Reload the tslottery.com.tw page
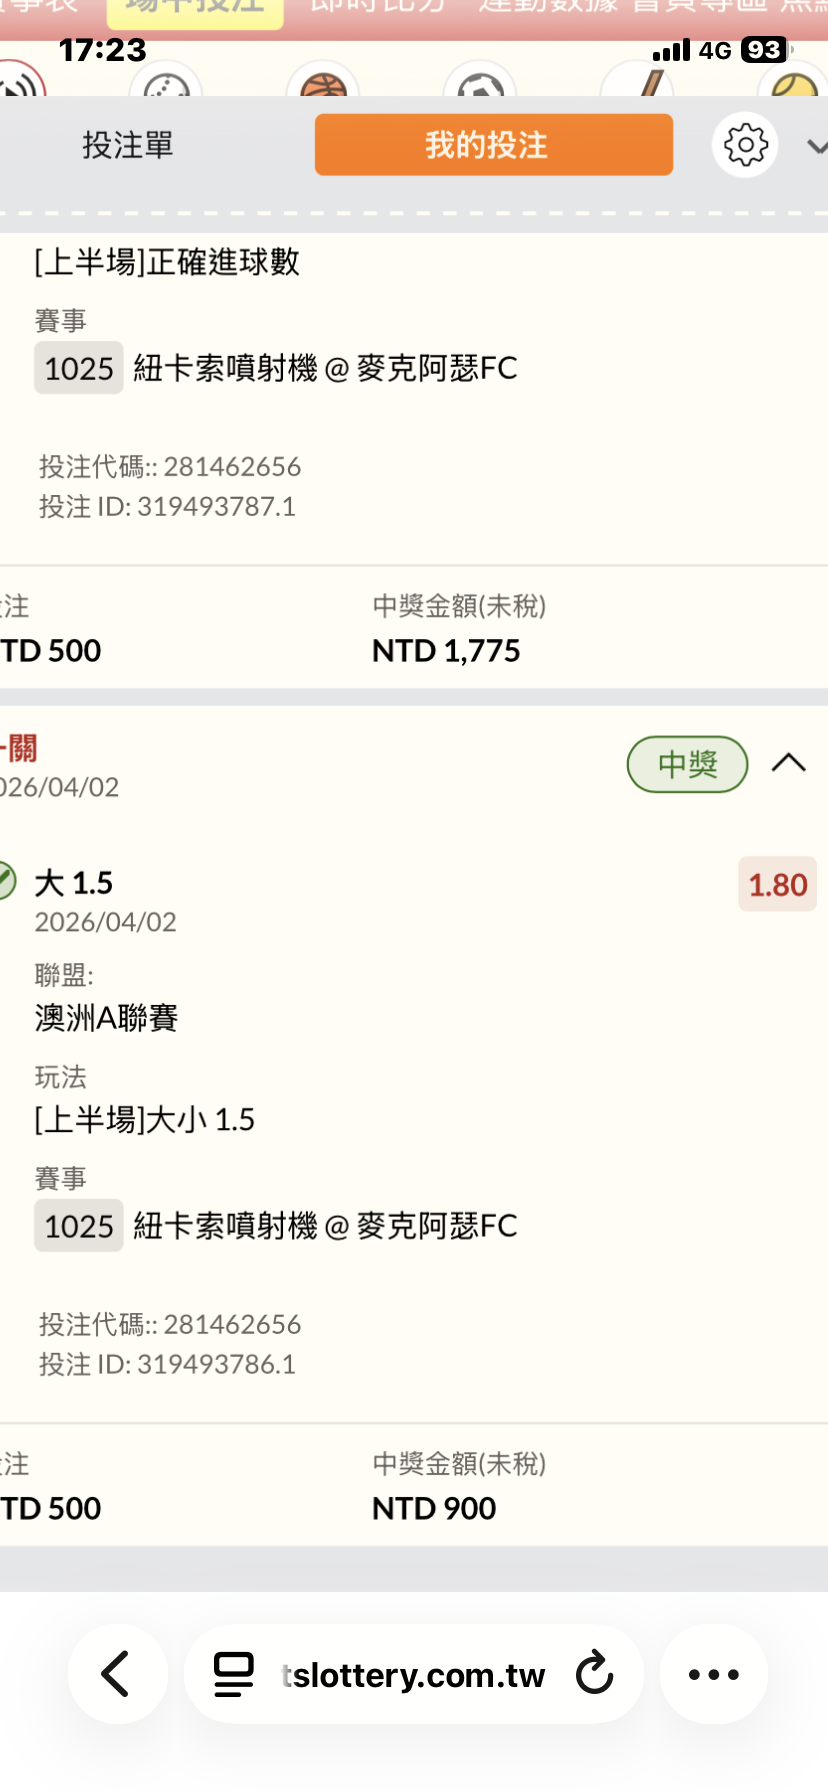Viewport: 828px width, 1792px height. coord(594,1673)
